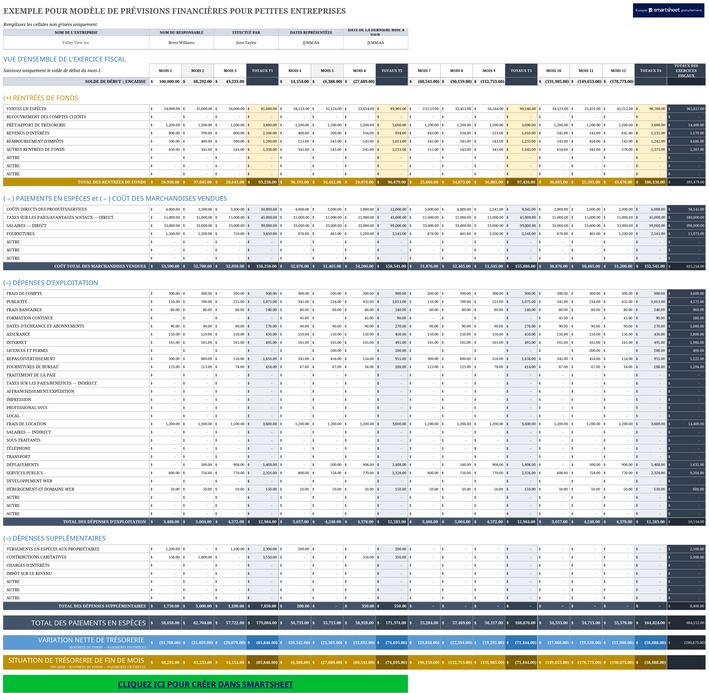Click the '(–) DÉPENSES D'EXPLOITATION' section heading
The image size is (709, 693).
coord(51,283)
